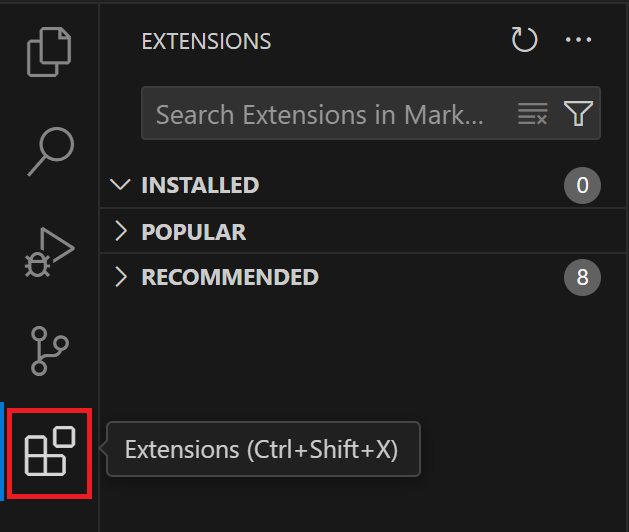Click the EXTENSIONS panel title
Image resolution: width=629 pixels, height=532 pixels.
click(x=206, y=42)
